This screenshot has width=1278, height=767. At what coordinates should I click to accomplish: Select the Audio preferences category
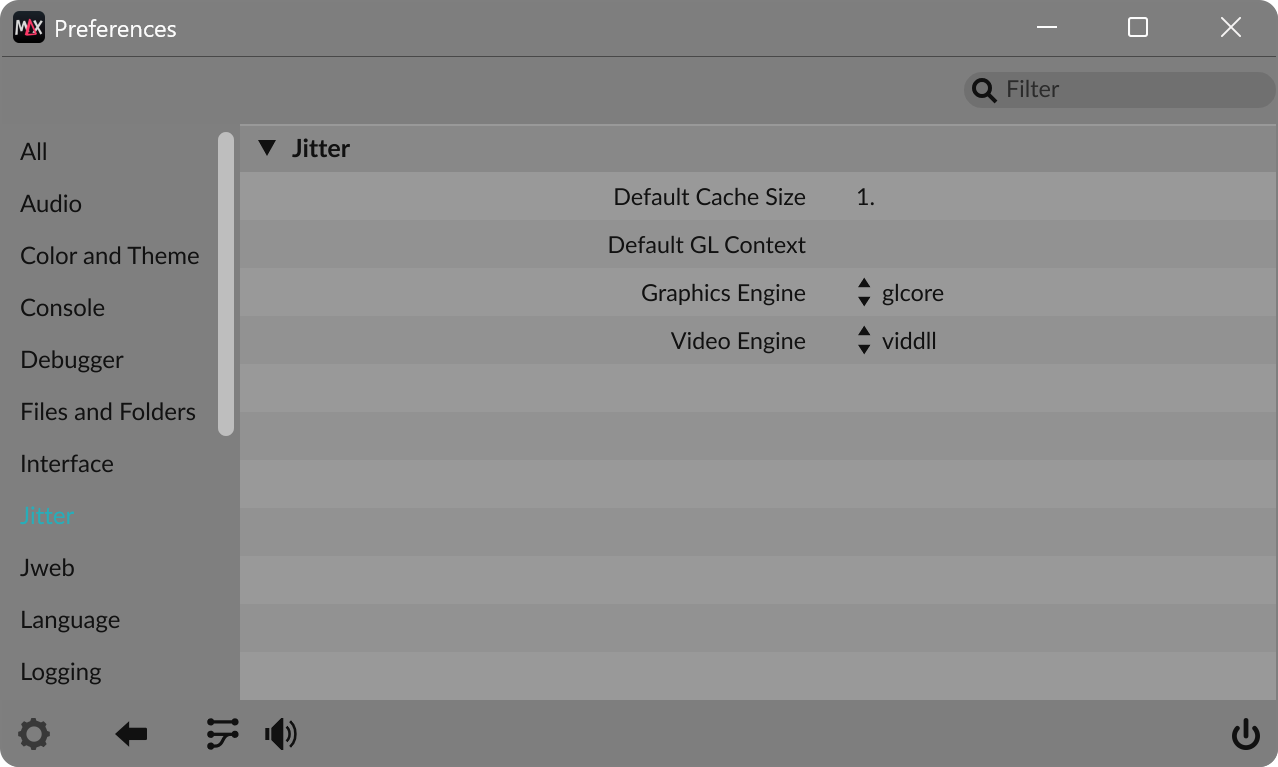click(51, 203)
